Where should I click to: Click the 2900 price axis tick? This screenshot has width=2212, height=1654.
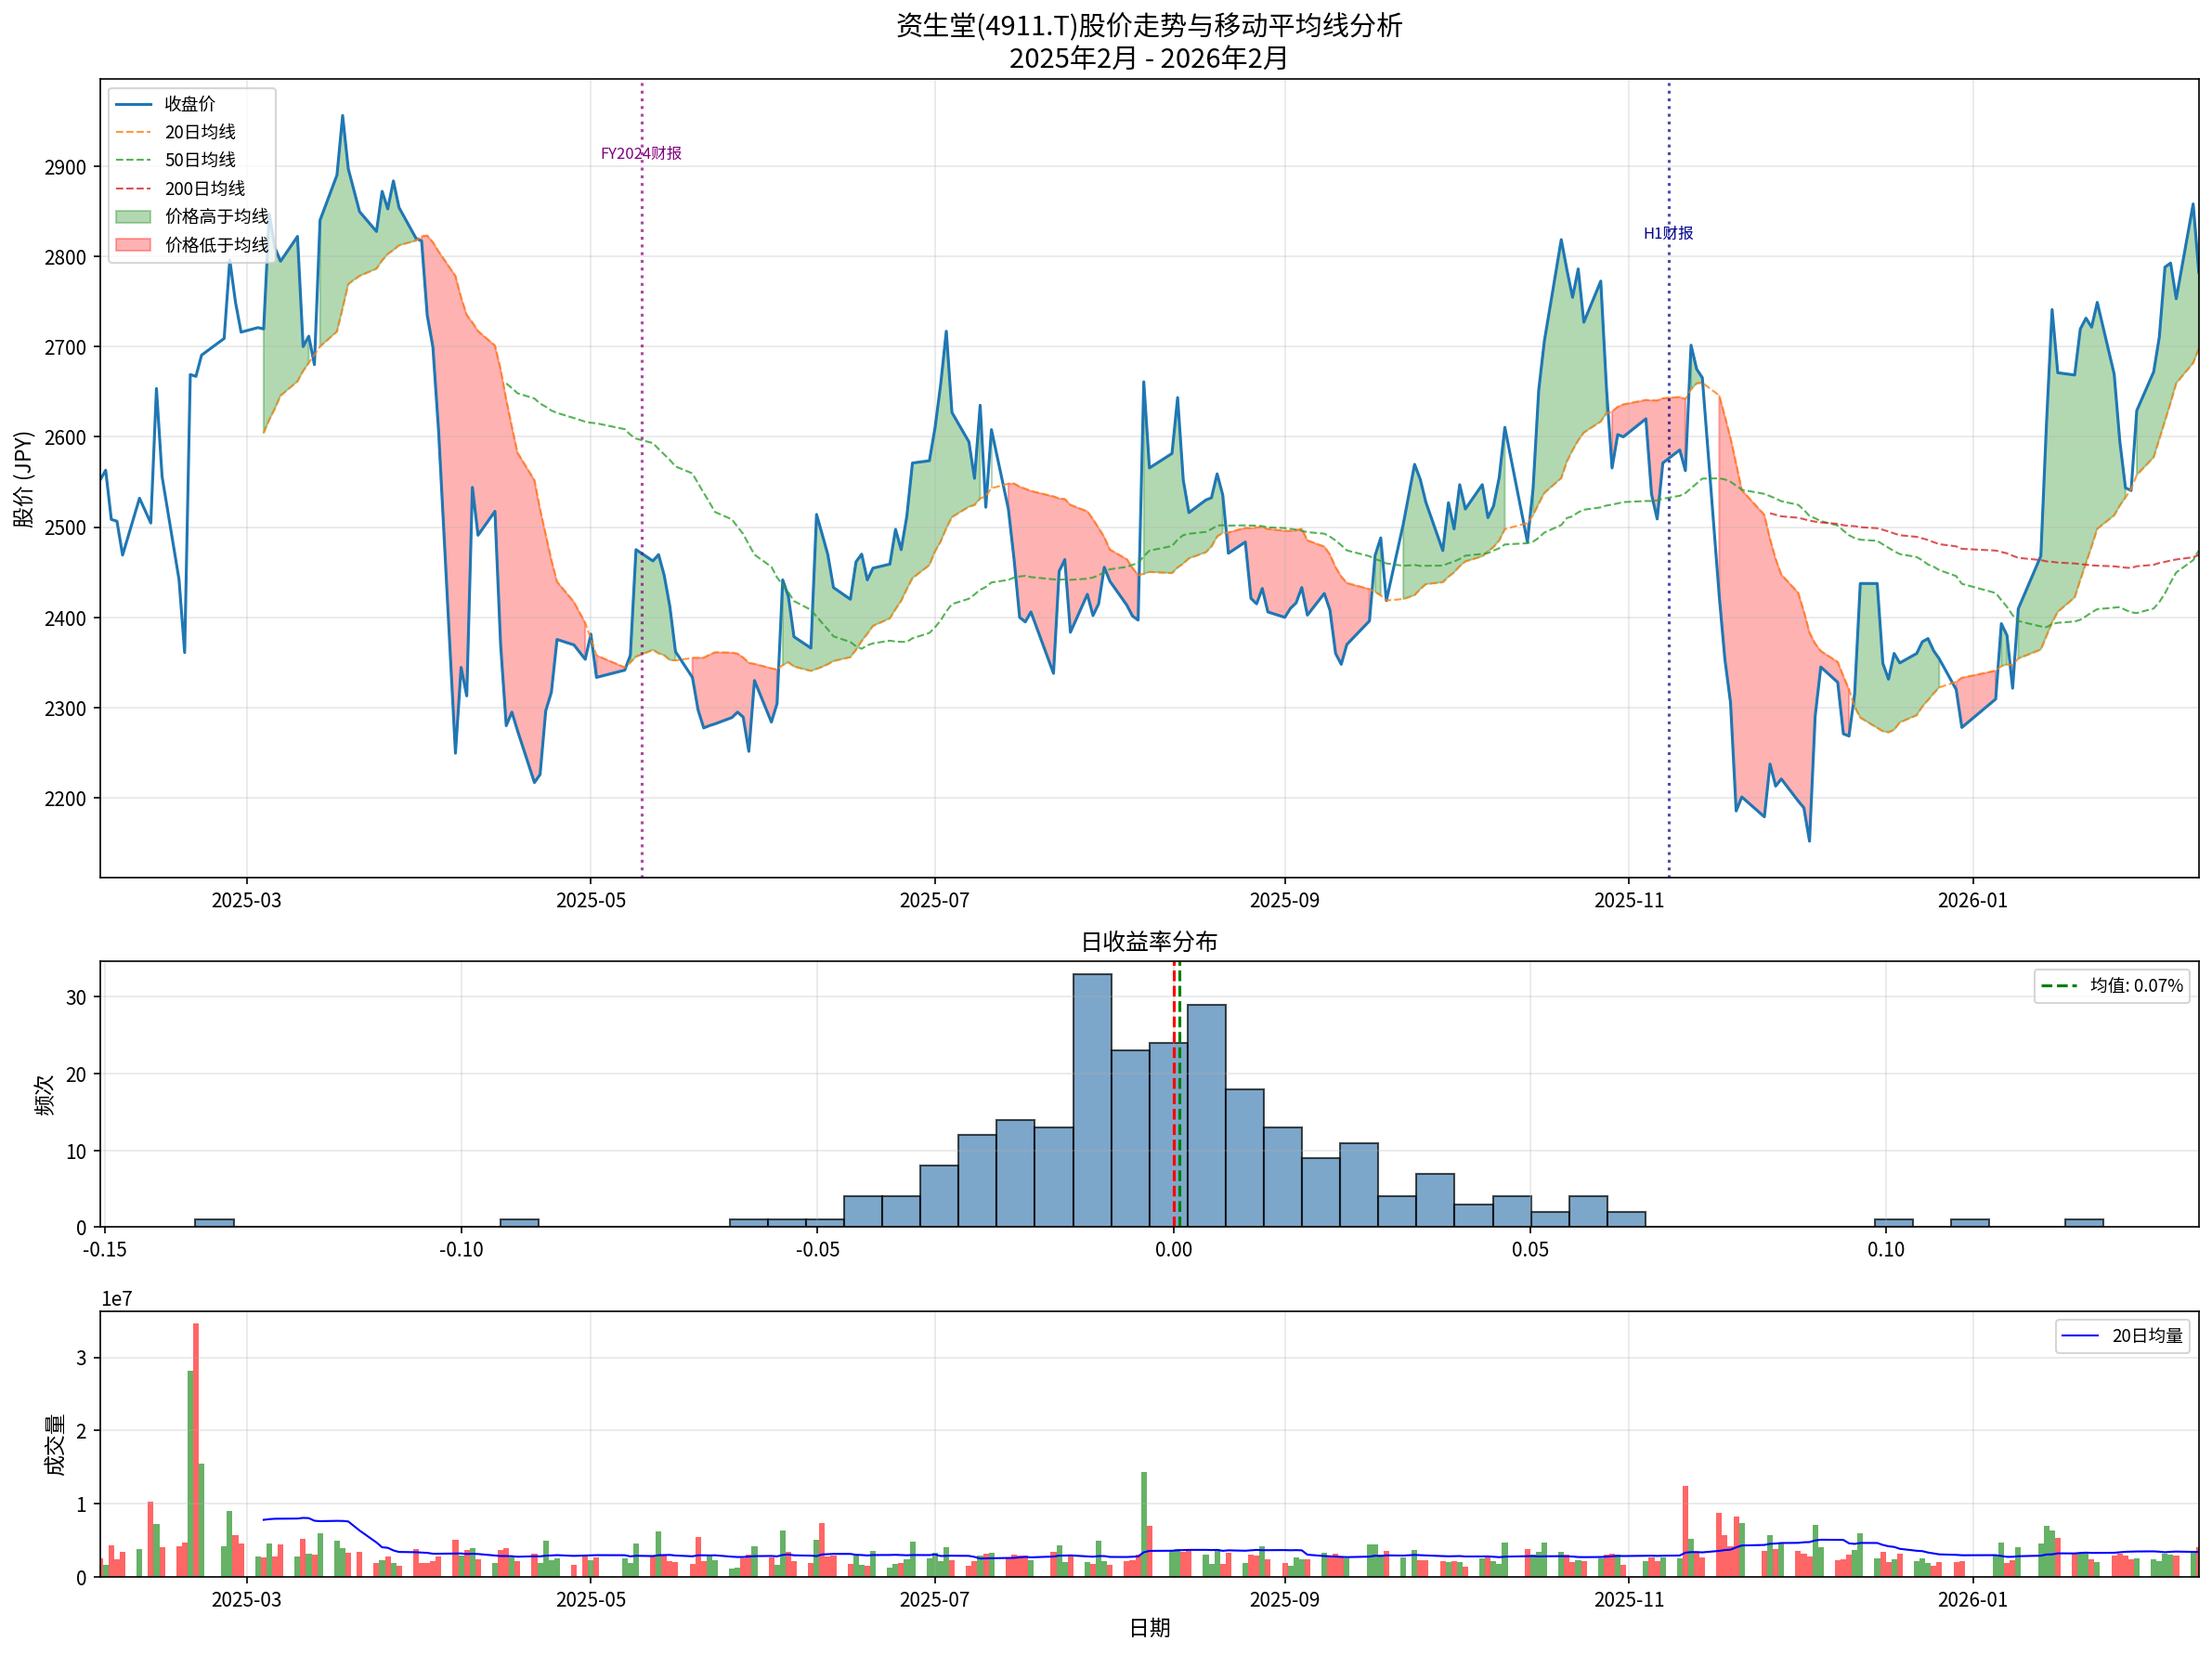pos(65,167)
